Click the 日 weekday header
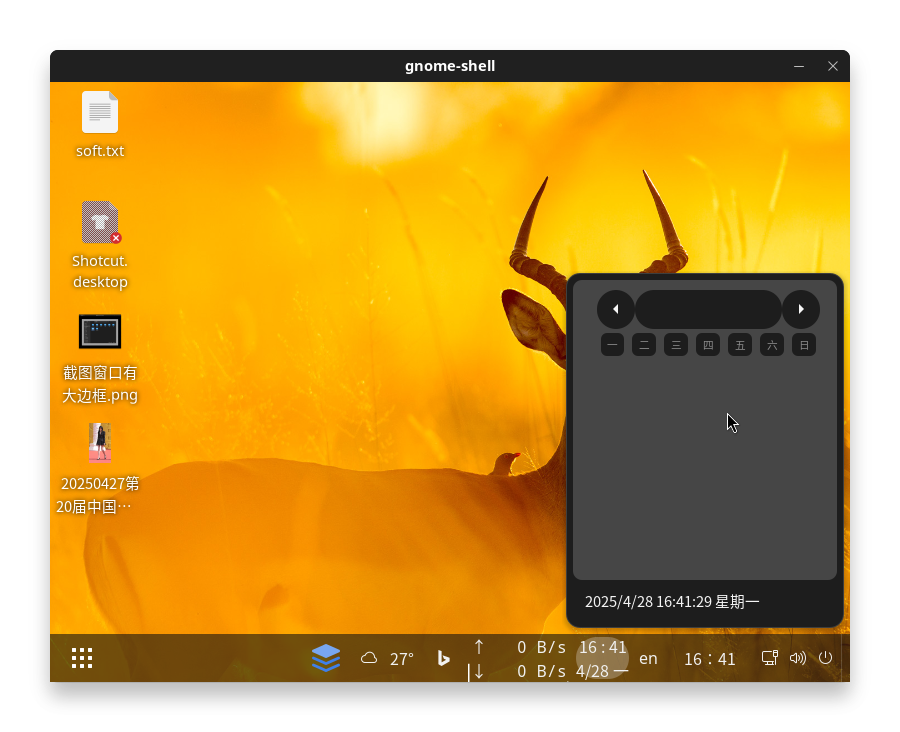The image size is (900, 732). (x=804, y=345)
